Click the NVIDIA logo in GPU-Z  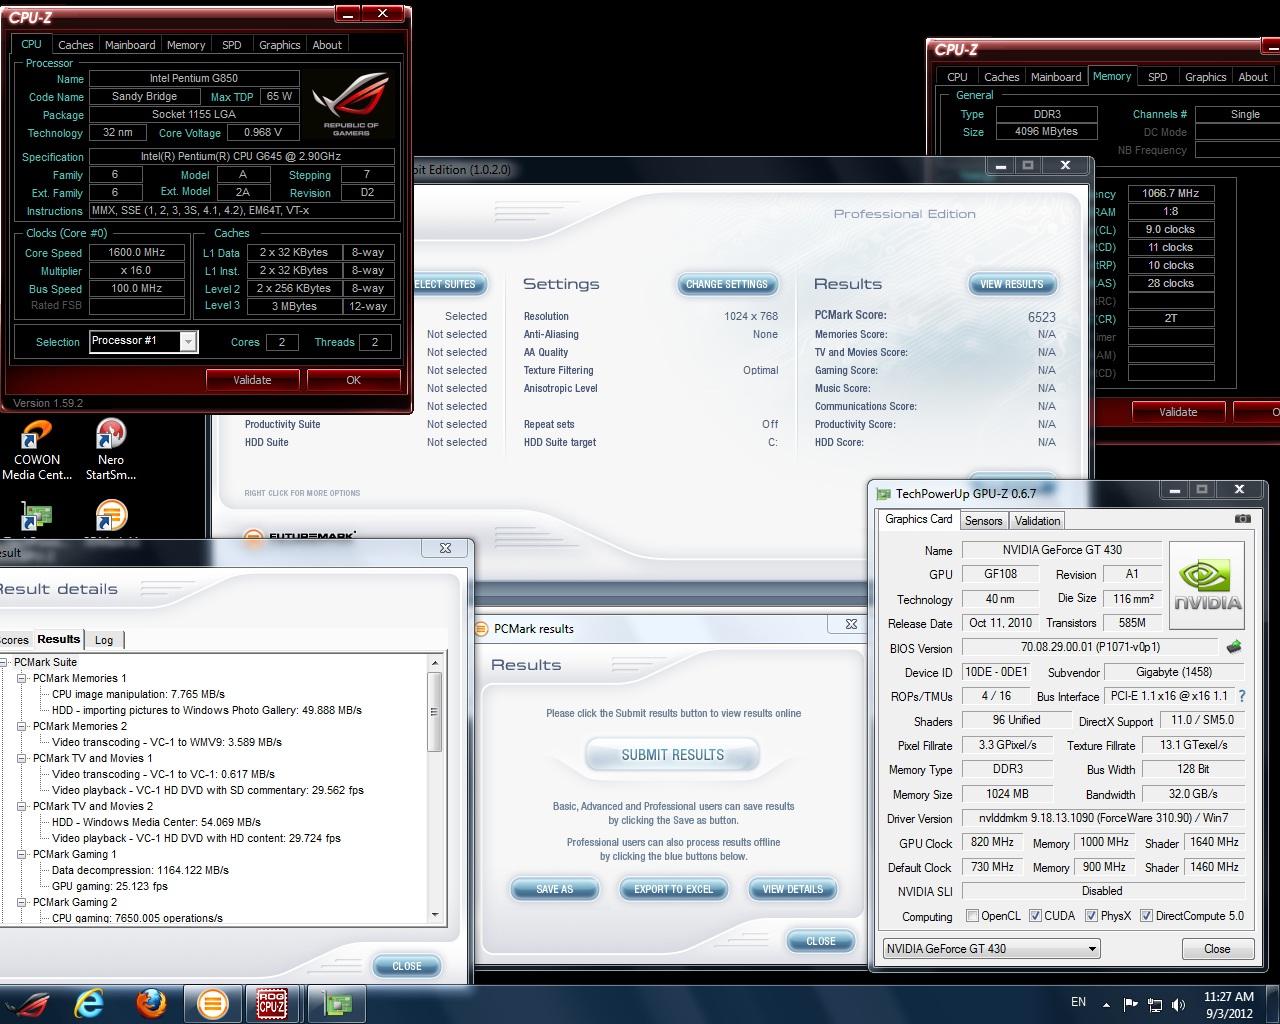click(1207, 585)
